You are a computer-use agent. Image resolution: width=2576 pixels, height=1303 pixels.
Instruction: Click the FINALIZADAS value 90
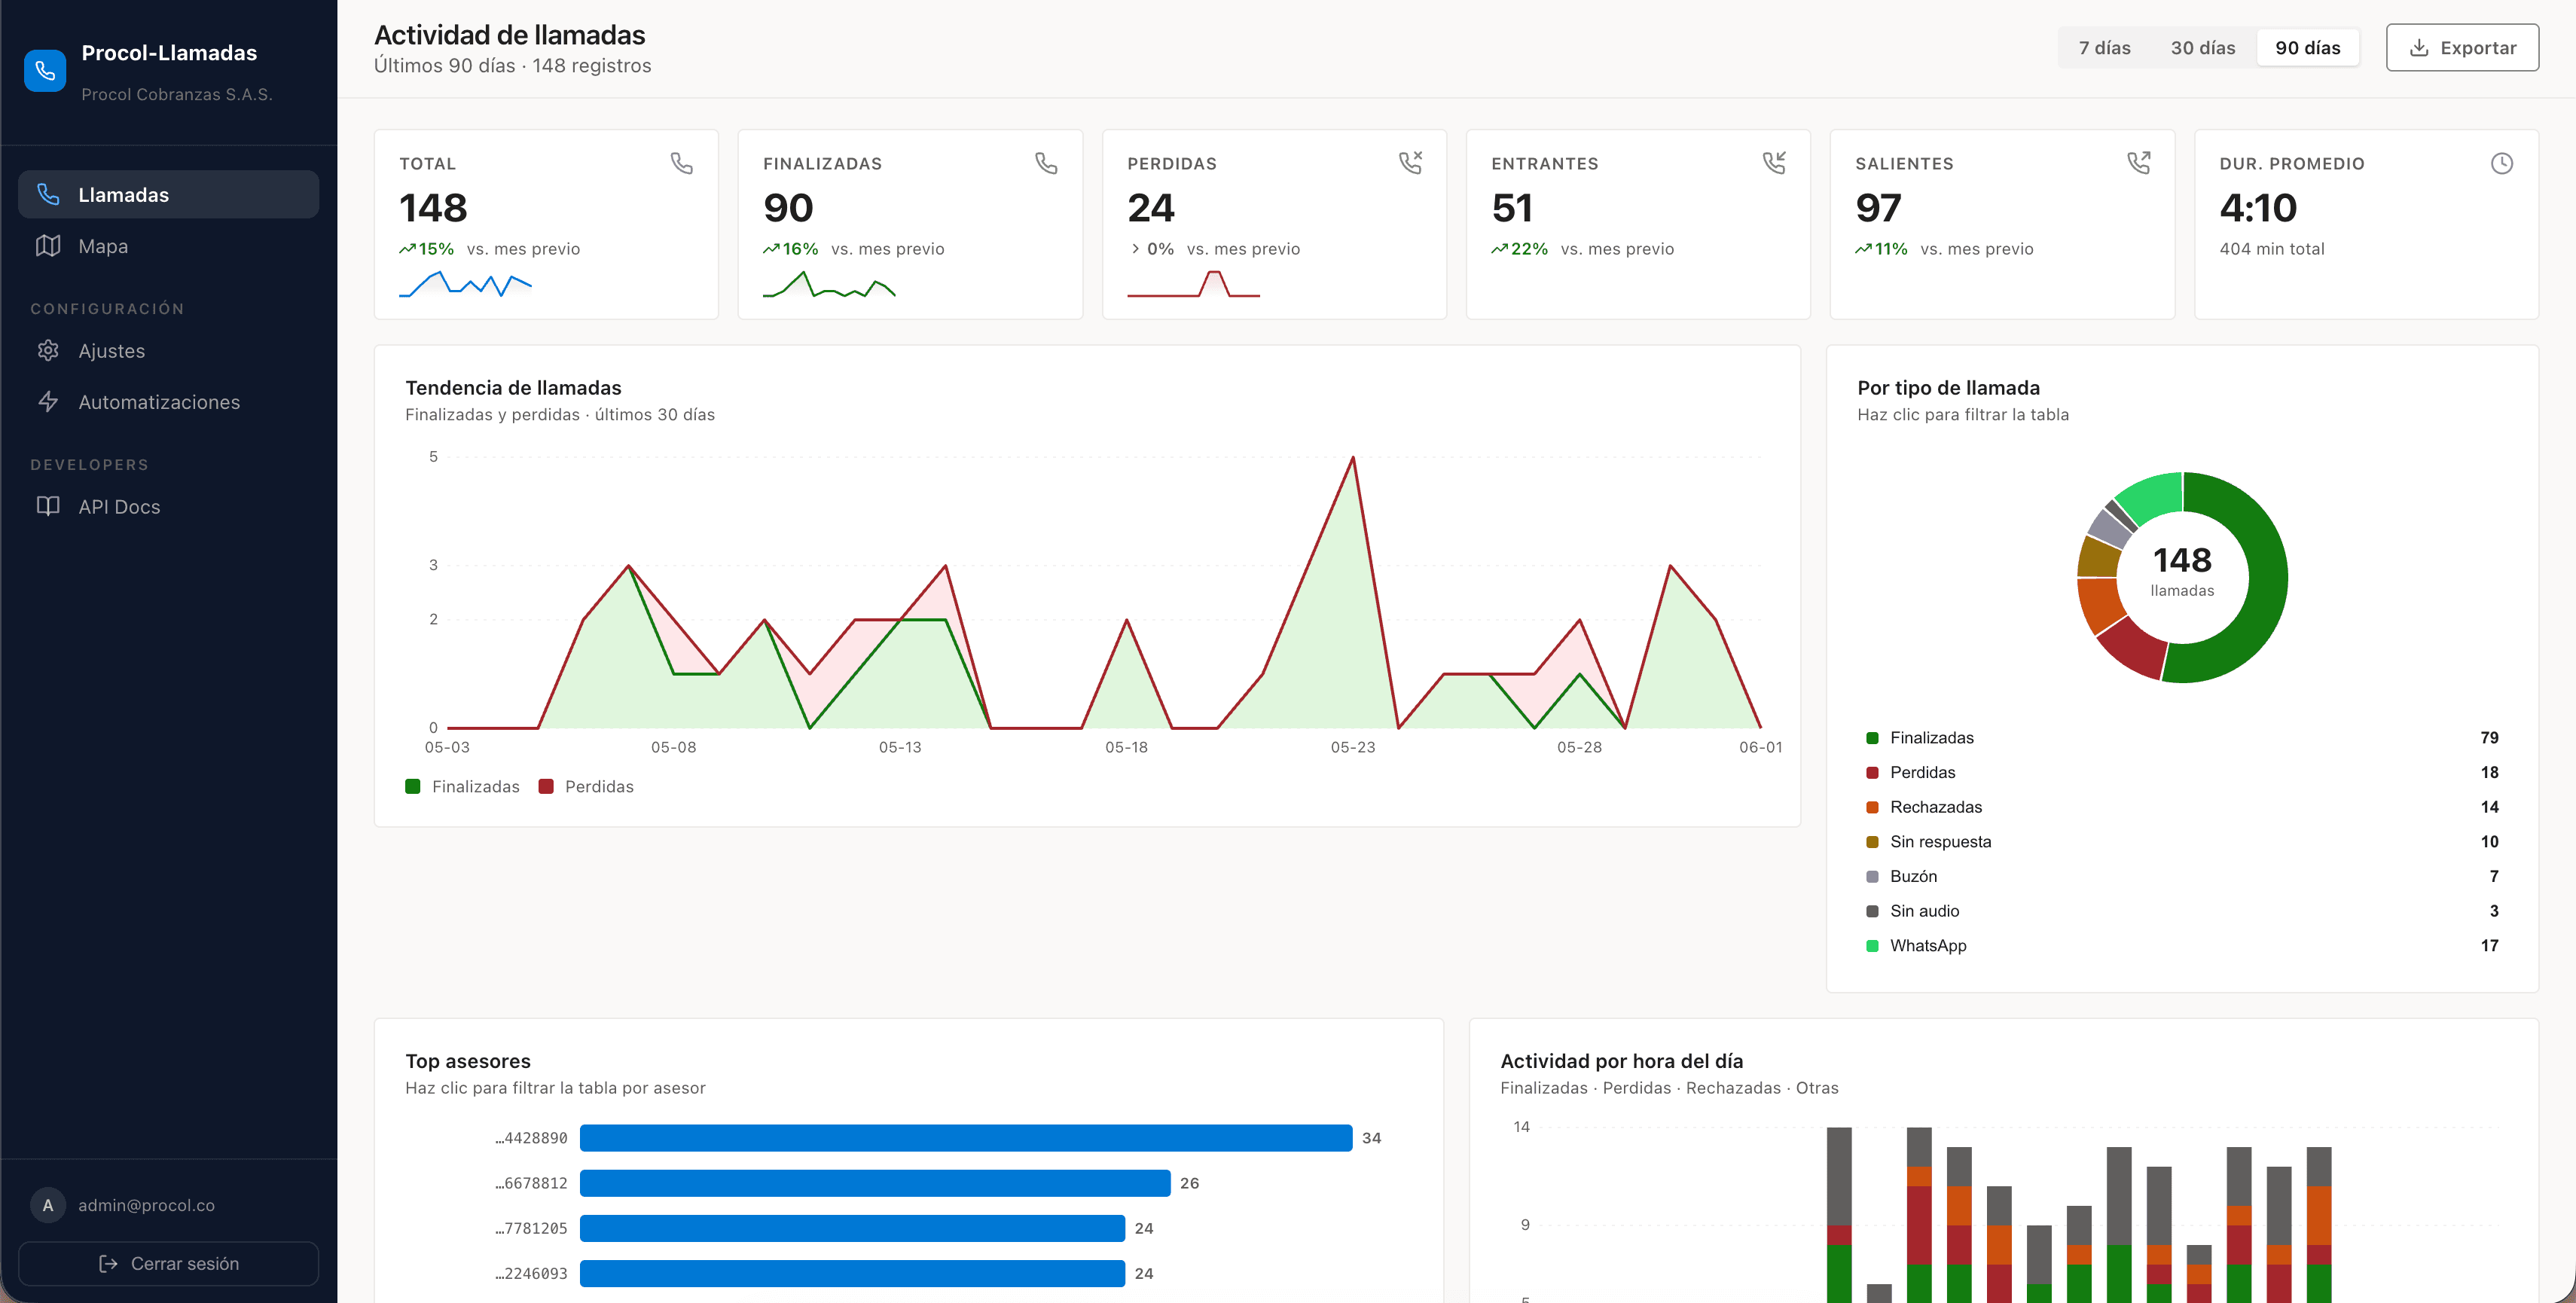788,208
